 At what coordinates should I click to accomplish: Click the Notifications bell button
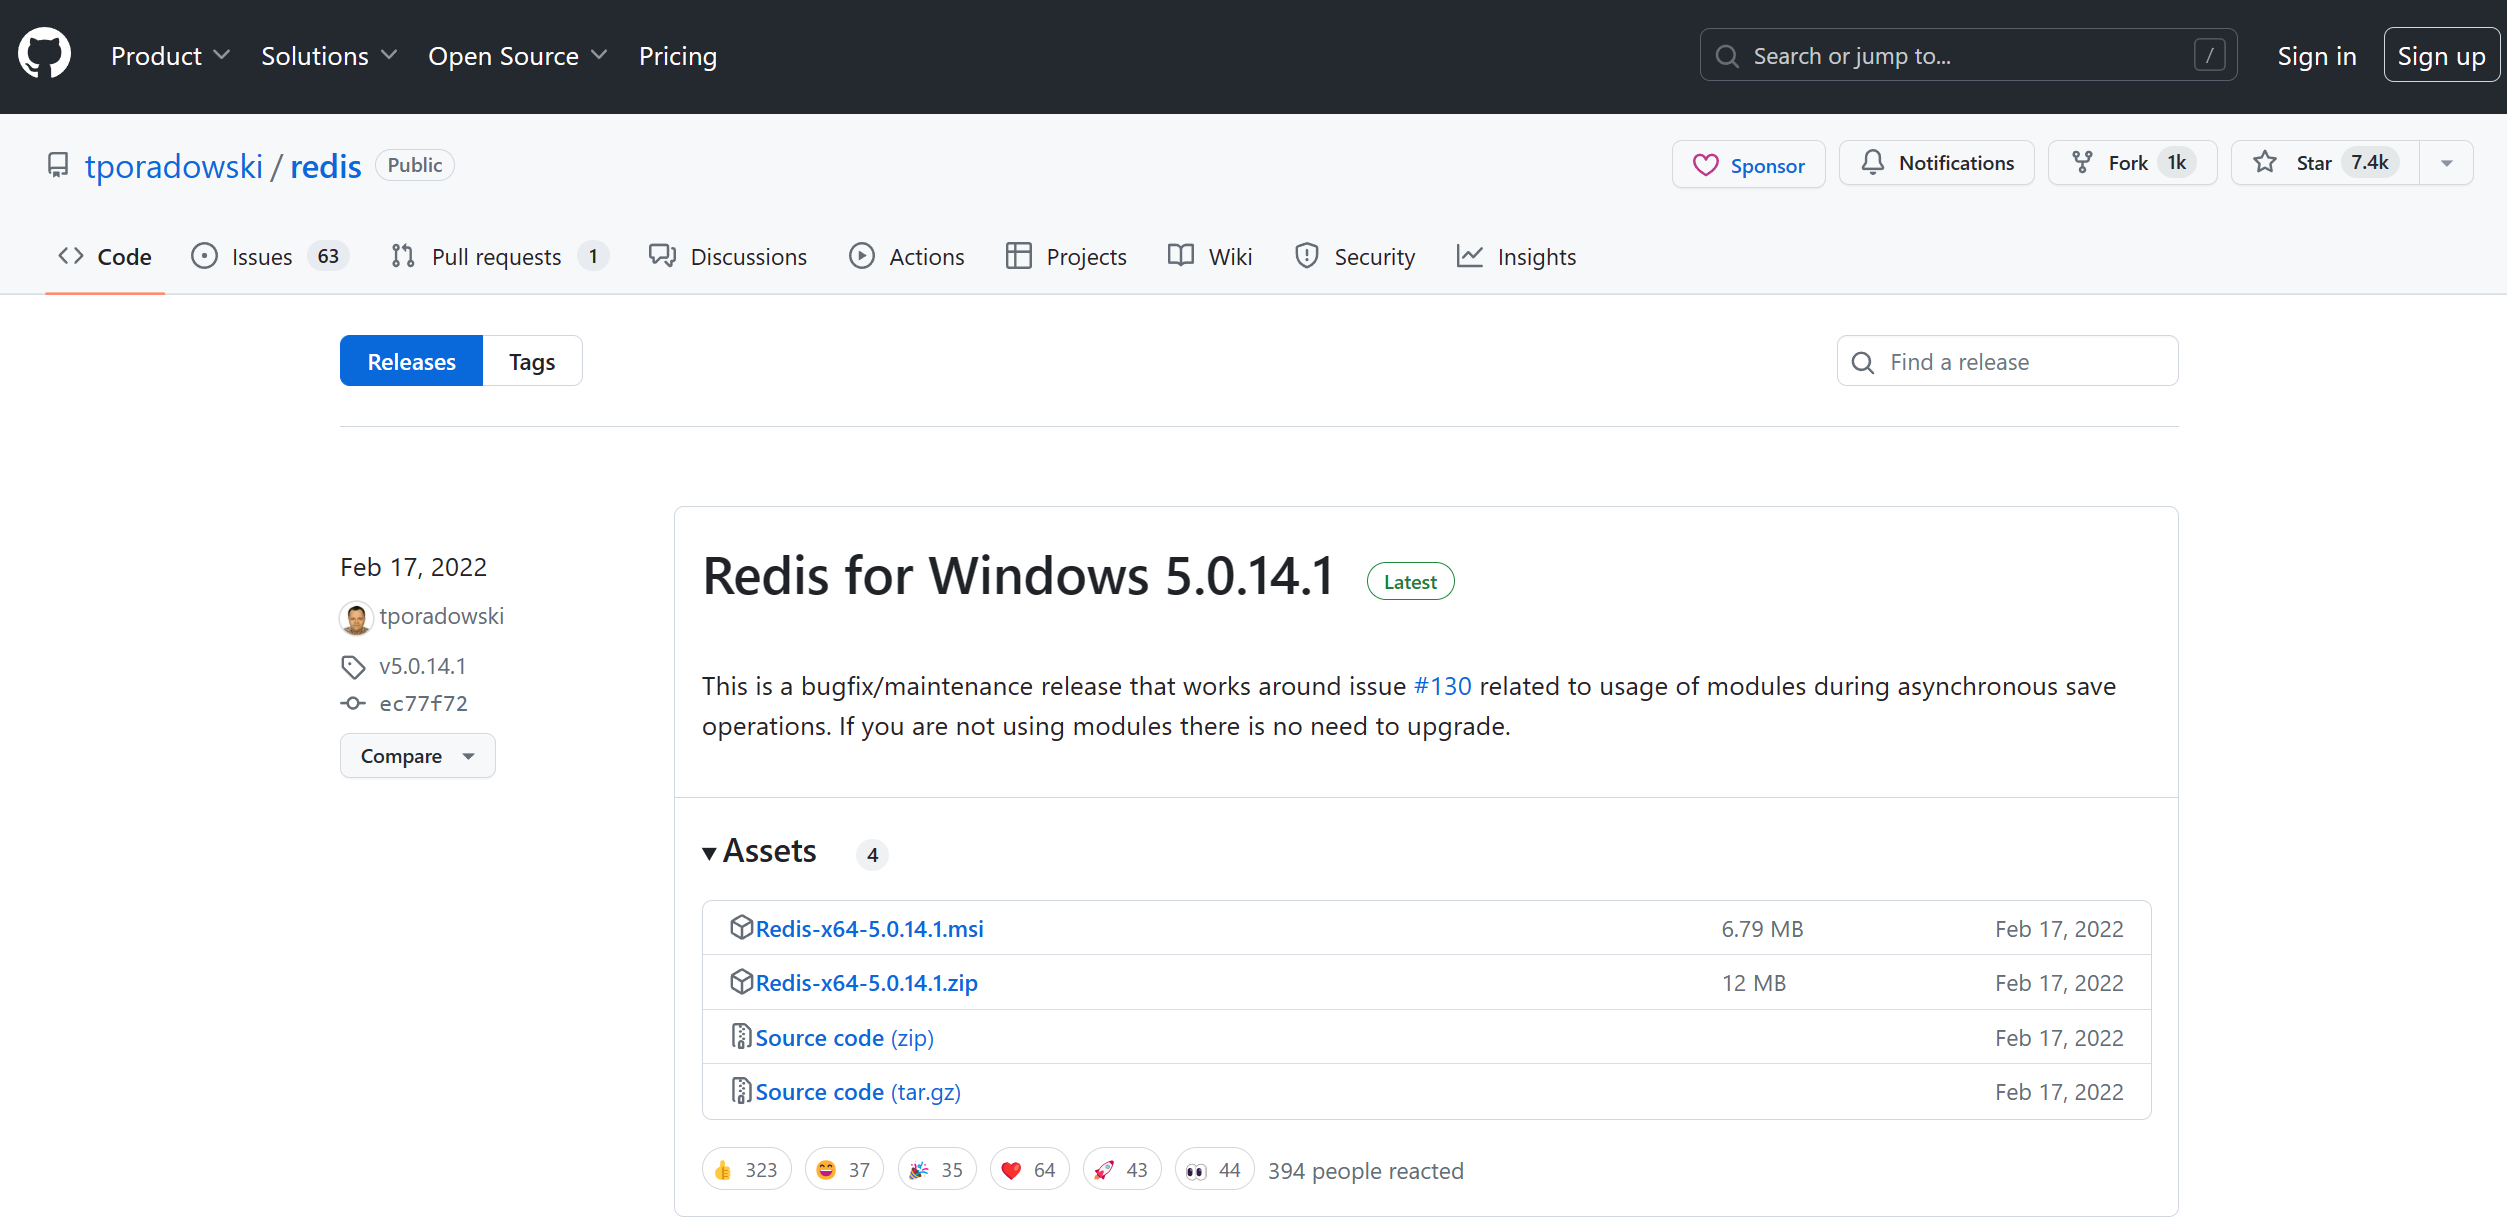pyautogui.click(x=1937, y=163)
